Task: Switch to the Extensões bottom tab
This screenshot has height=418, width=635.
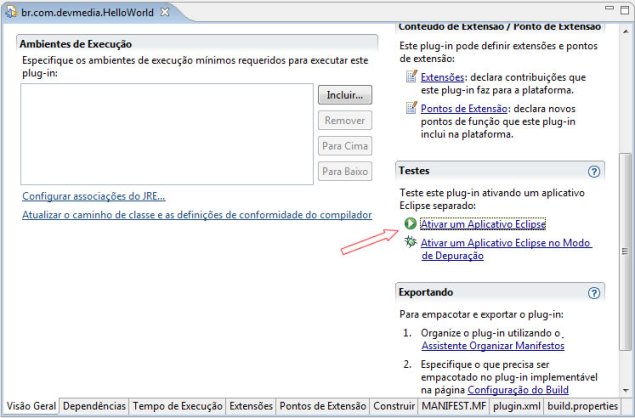Action: coord(251,406)
